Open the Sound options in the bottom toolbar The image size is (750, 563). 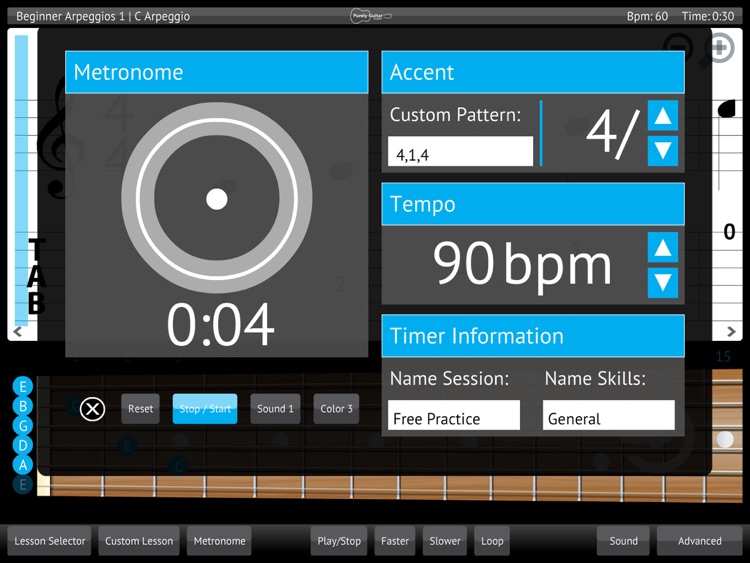[623, 541]
